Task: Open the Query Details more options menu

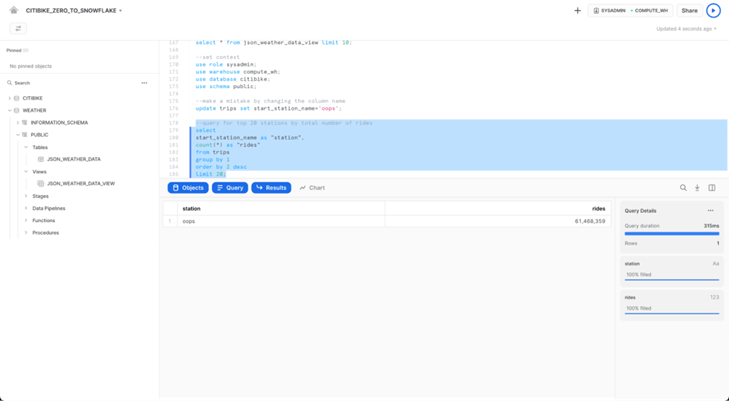Action: pyautogui.click(x=711, y=211)
